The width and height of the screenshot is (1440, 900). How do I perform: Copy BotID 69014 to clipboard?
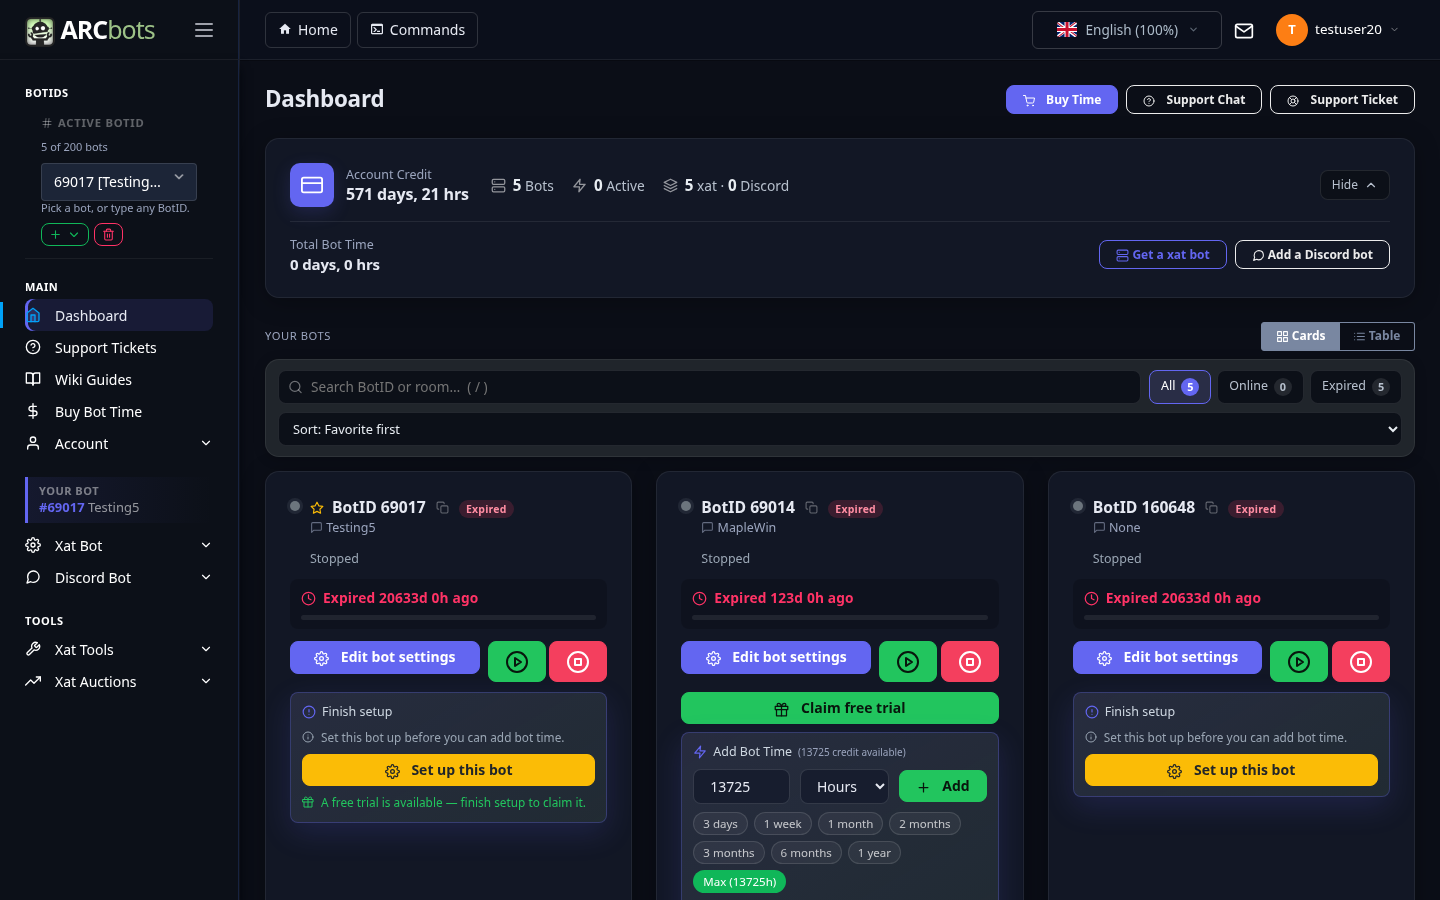tap(811, 508)
